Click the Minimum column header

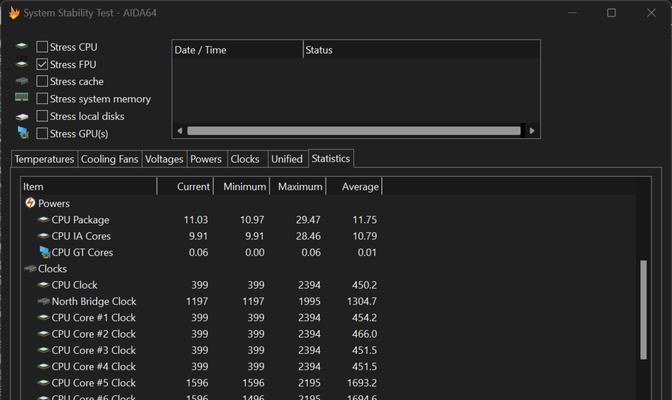242,186
